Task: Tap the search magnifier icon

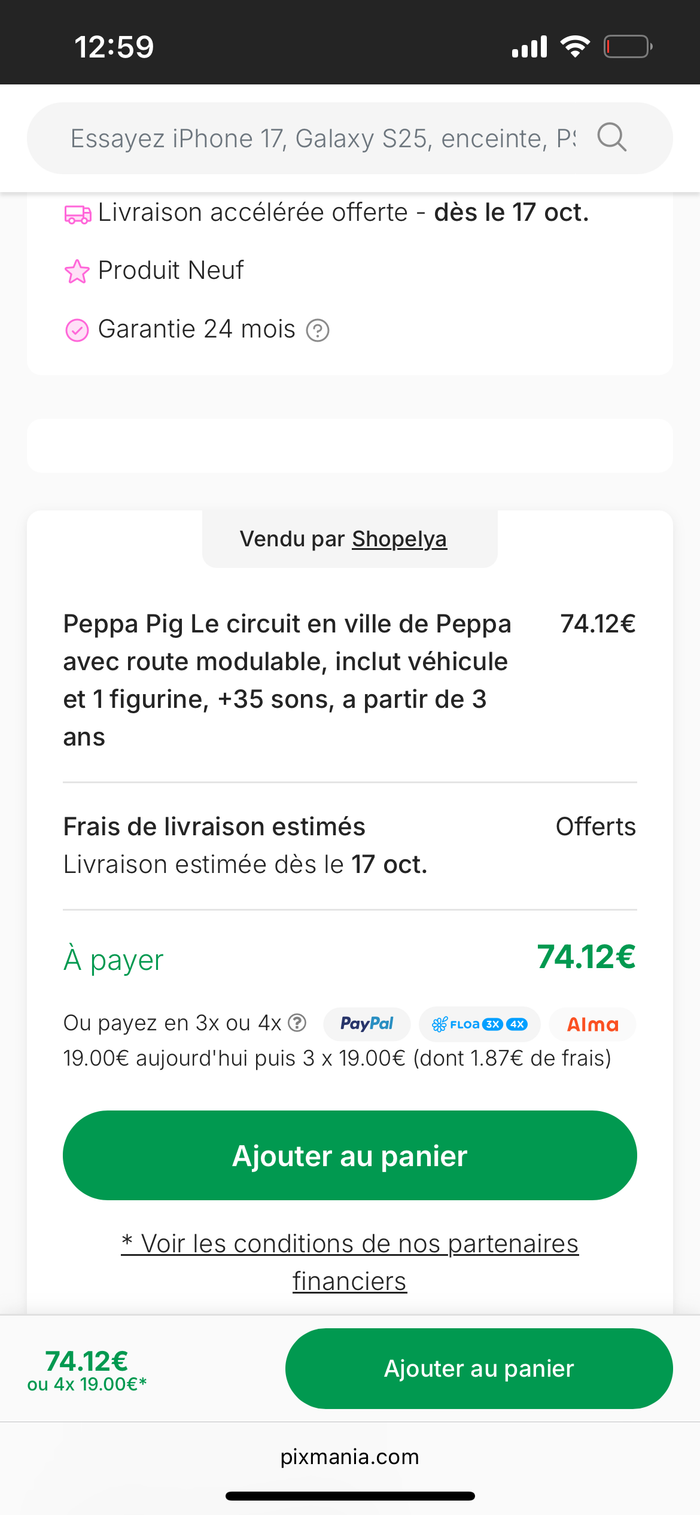Action: [x=612, y=137]
